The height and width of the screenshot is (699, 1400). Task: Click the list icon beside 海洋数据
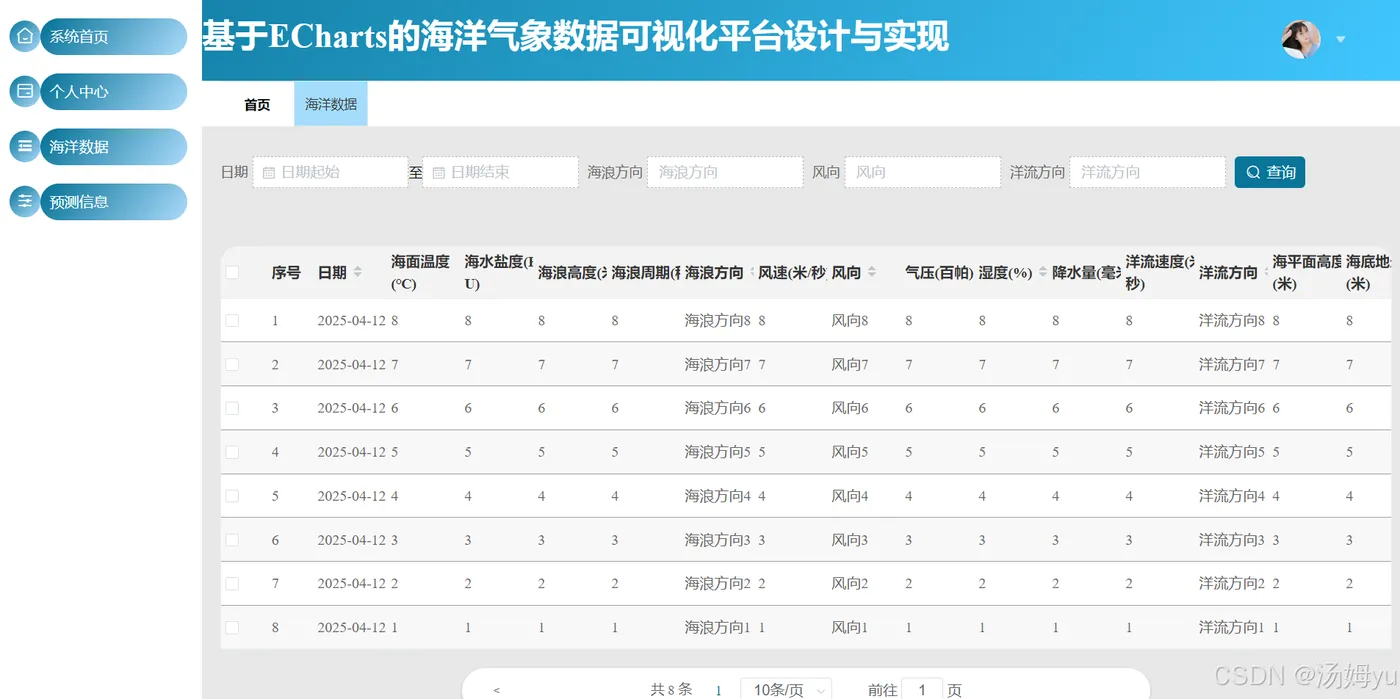click(x=25, y=146)
